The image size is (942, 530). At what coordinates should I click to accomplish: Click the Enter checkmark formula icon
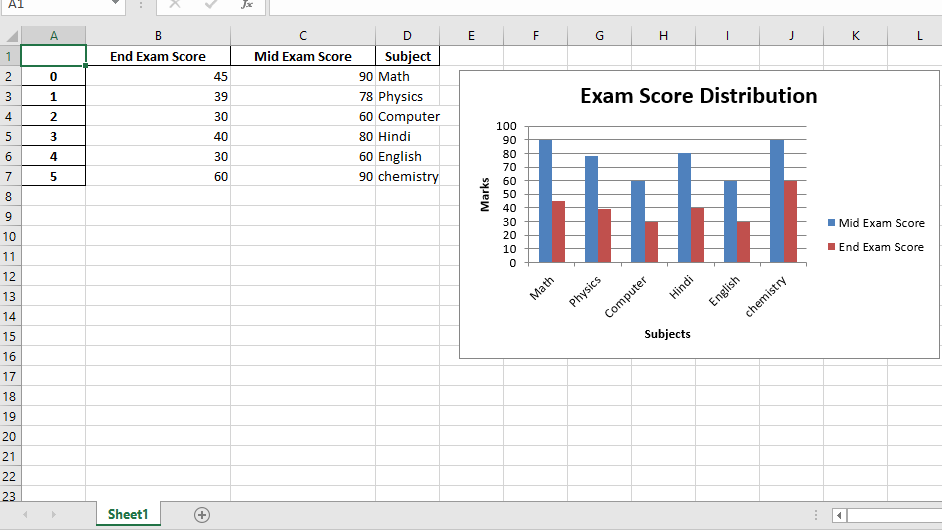pos(211,4)
